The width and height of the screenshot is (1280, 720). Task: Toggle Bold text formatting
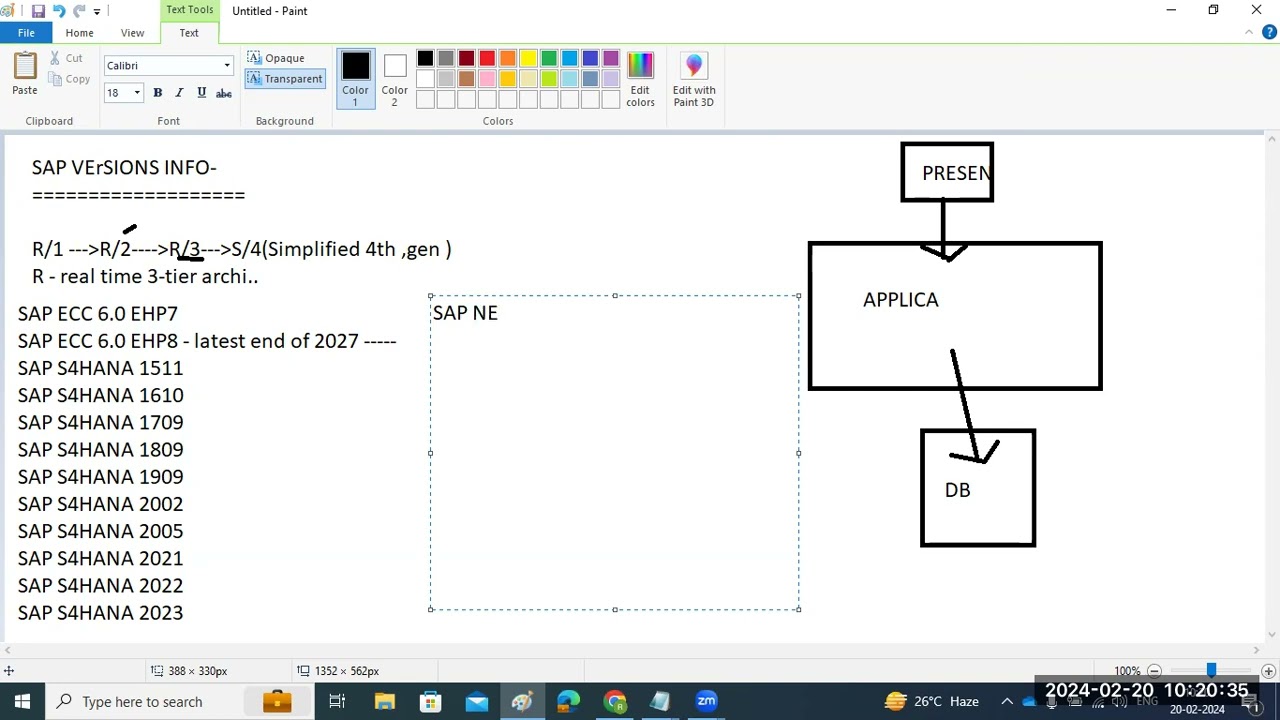click(157, 93)
